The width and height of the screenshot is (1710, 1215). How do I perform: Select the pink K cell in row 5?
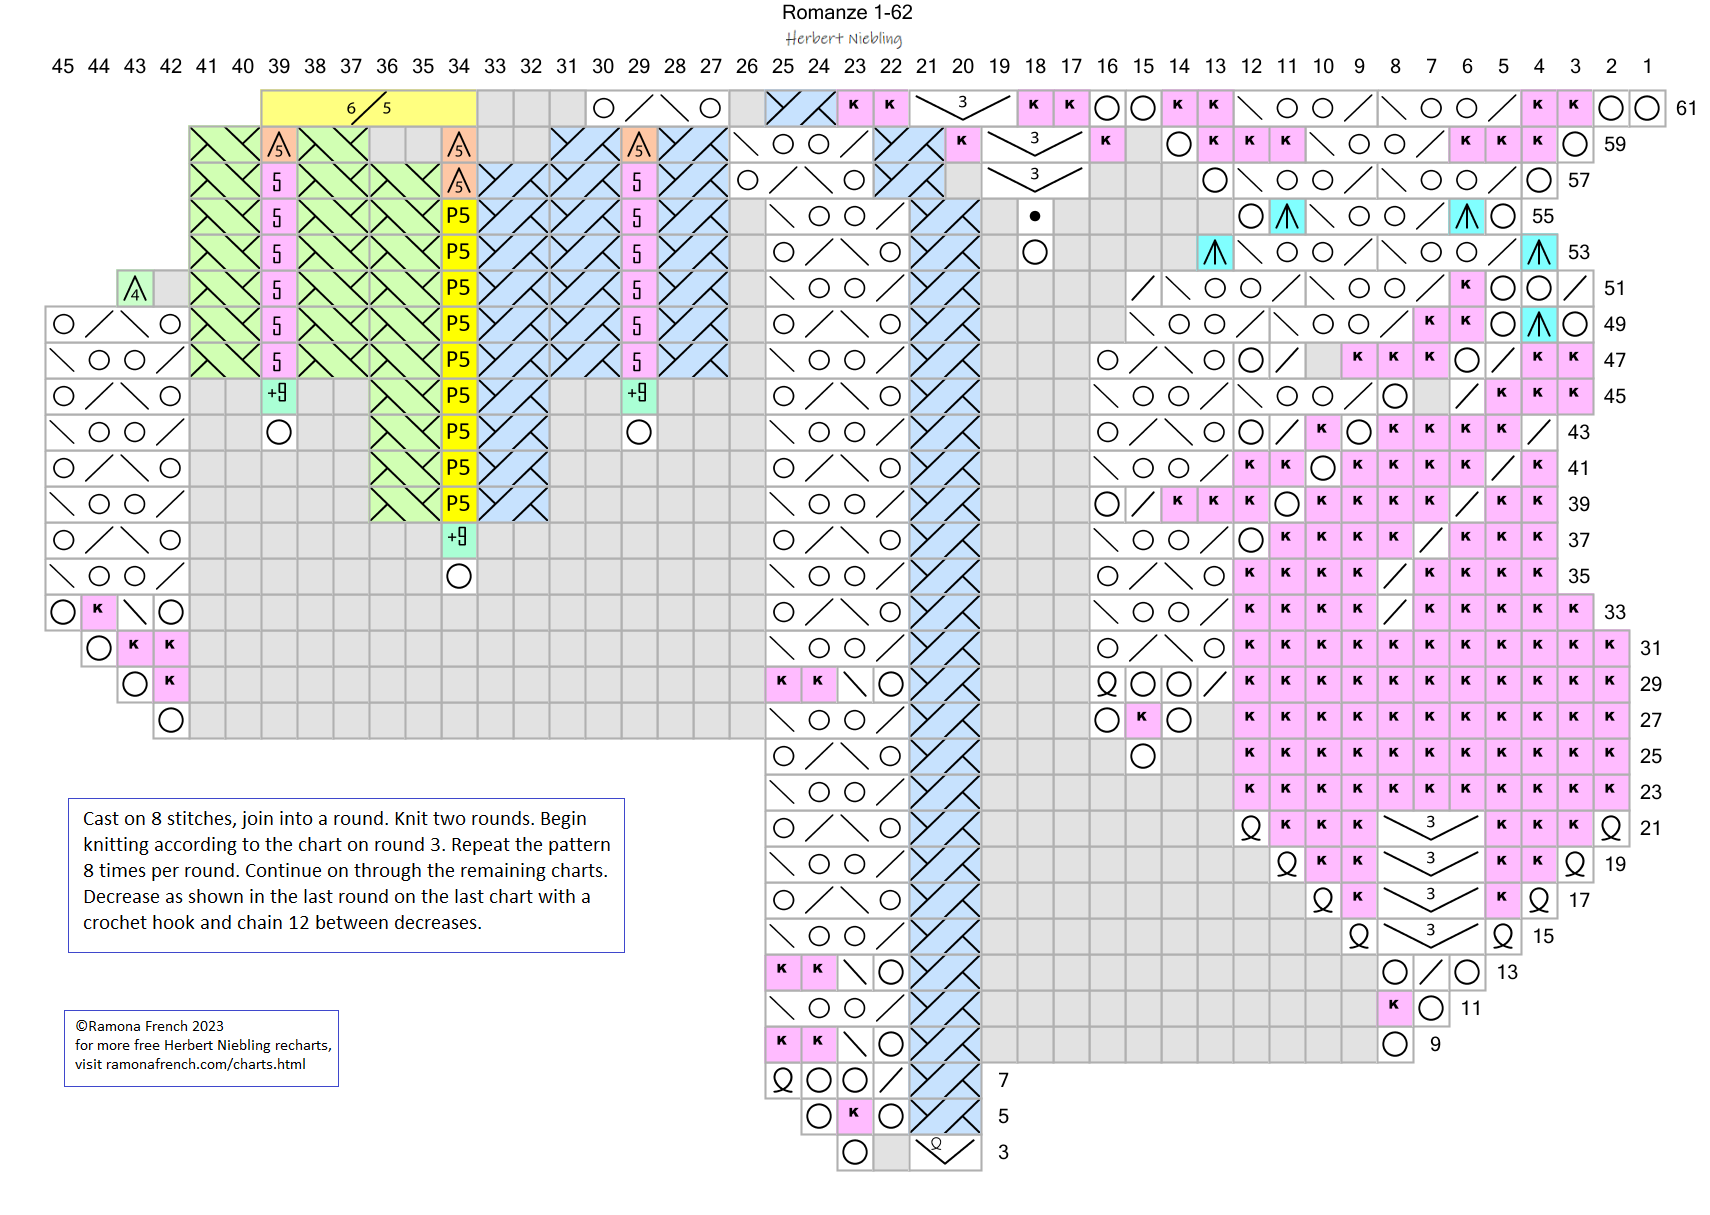click(854, 1115)
